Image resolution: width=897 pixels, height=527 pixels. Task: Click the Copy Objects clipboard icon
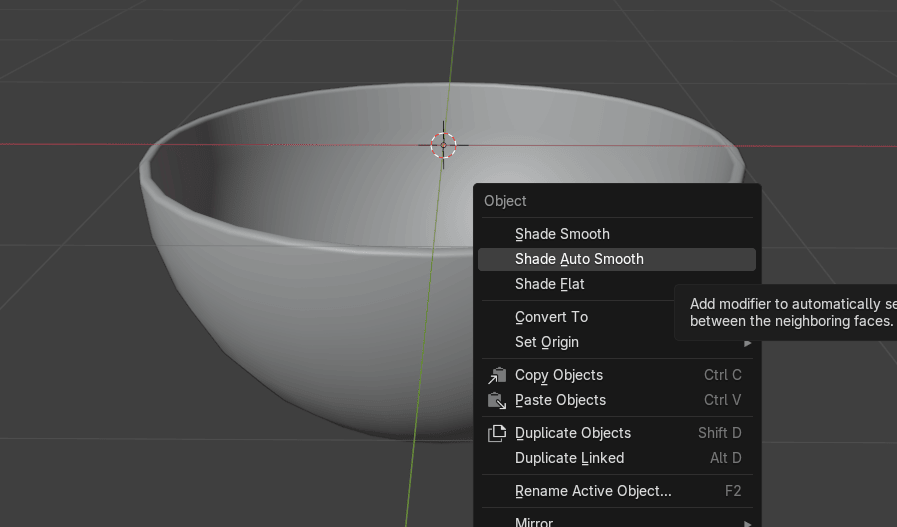coord(497,376)
